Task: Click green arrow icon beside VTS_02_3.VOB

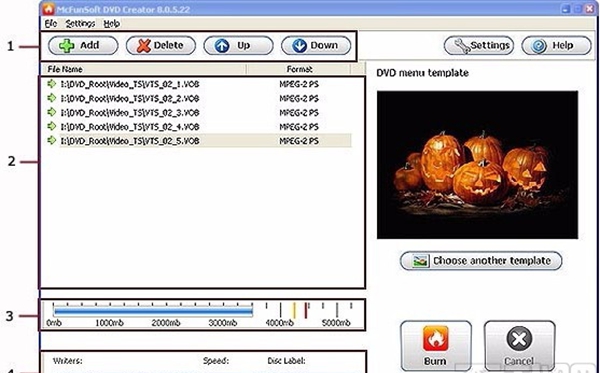Action: pos(51,112)
